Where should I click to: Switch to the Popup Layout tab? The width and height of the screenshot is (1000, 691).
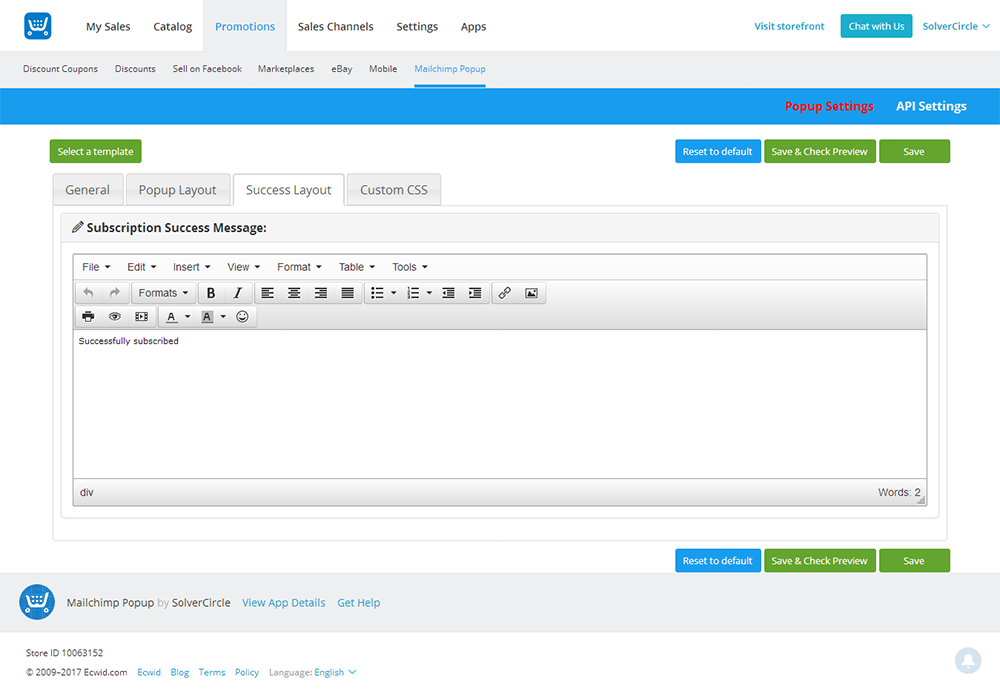(177, 189)
